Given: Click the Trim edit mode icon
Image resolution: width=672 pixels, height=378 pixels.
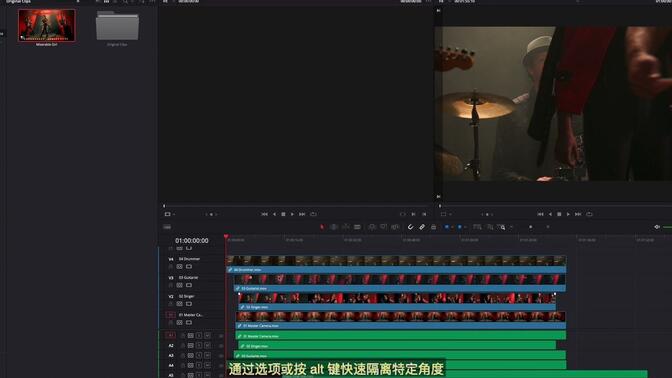Looking at the screenshot, I should (334, 227).
